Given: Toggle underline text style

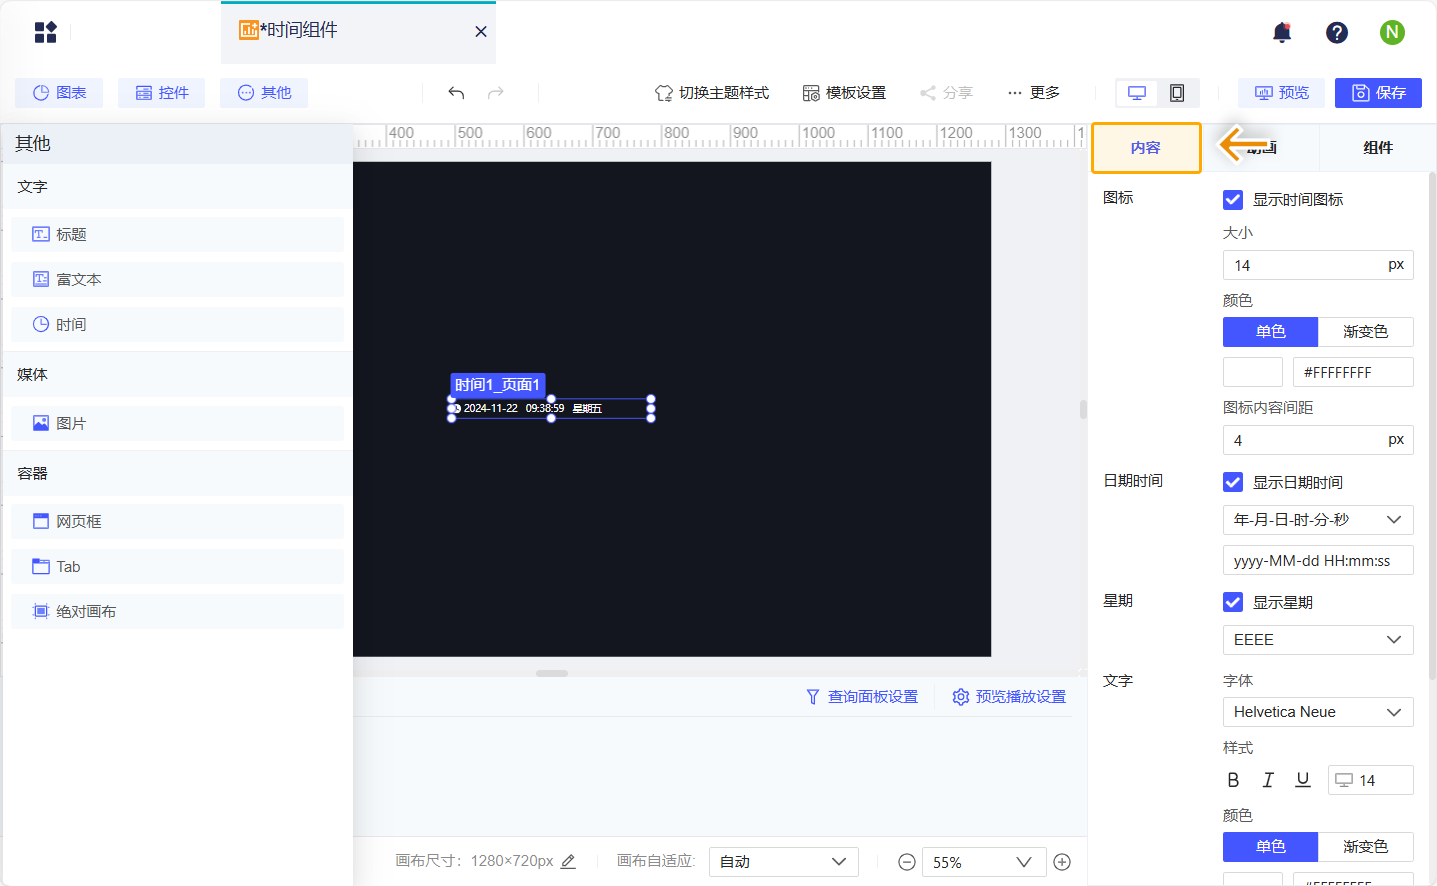Looking at the screenshot, I should point(1303,780).
